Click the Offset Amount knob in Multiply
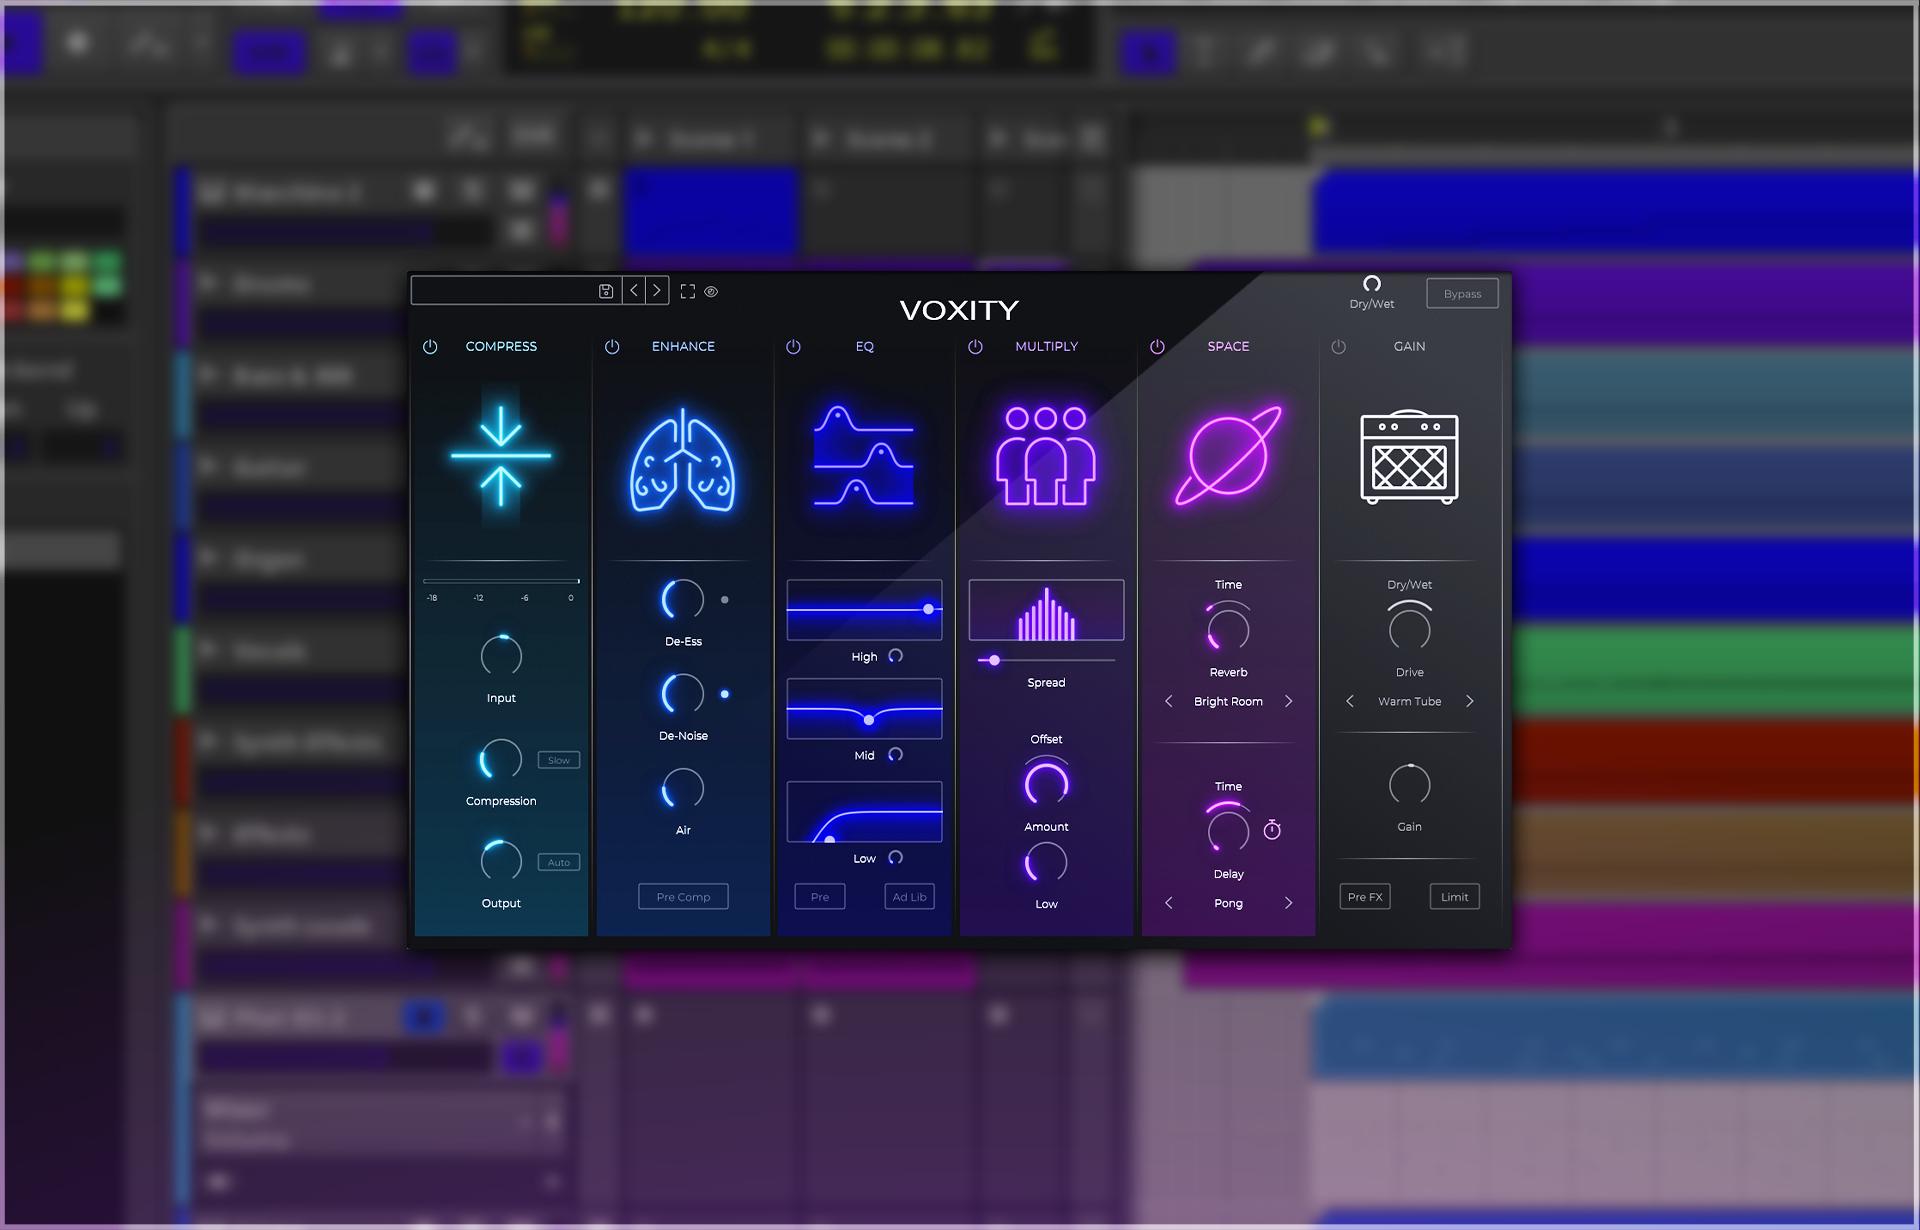This screenshot has height=1230, width=1920. click(x=1046, y=783)
